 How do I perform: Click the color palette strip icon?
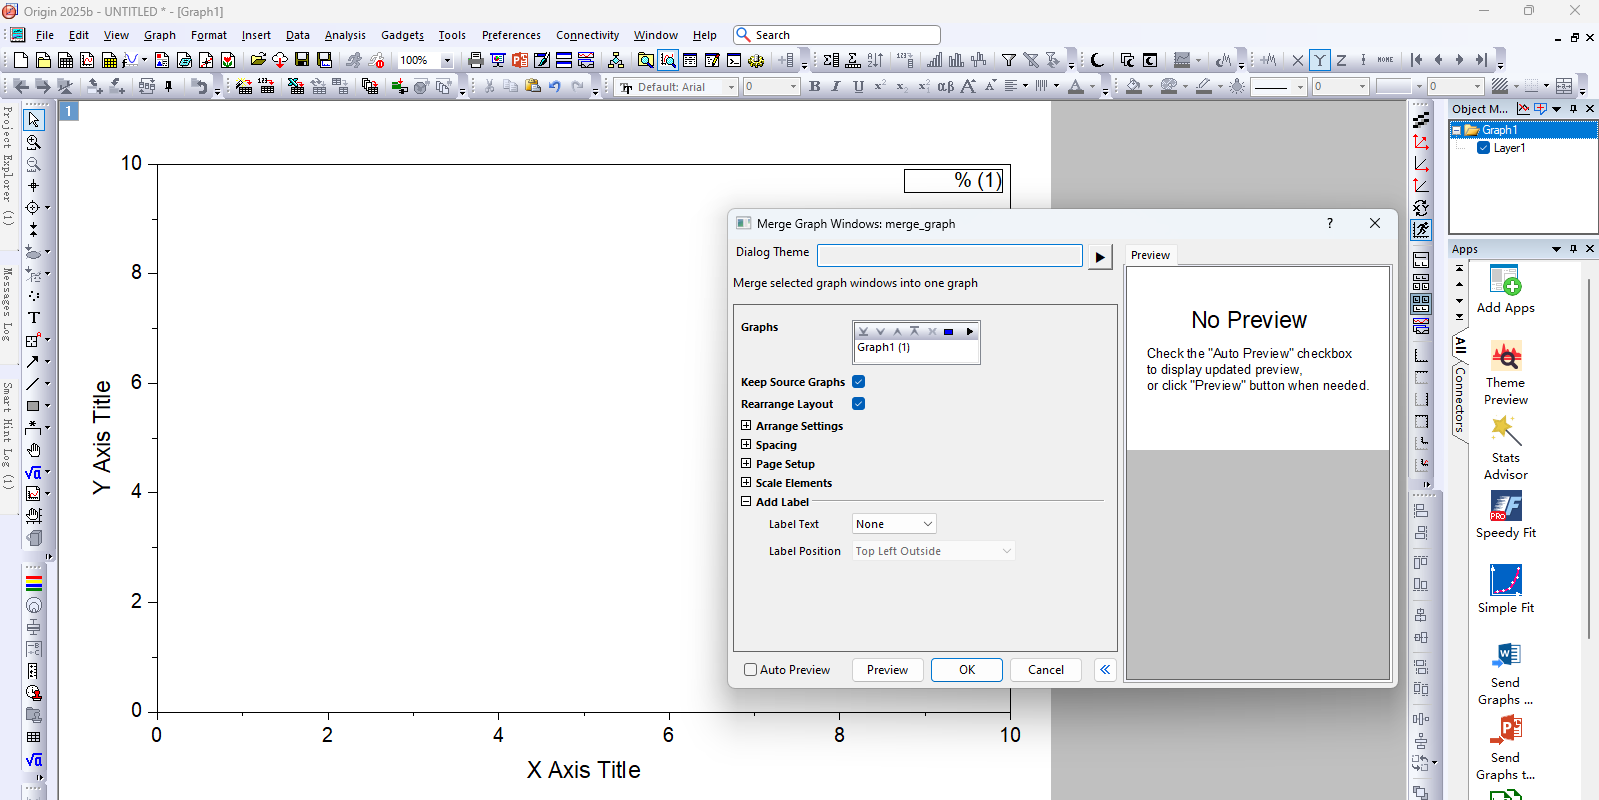pyautogui.click(x=33, y=582)
